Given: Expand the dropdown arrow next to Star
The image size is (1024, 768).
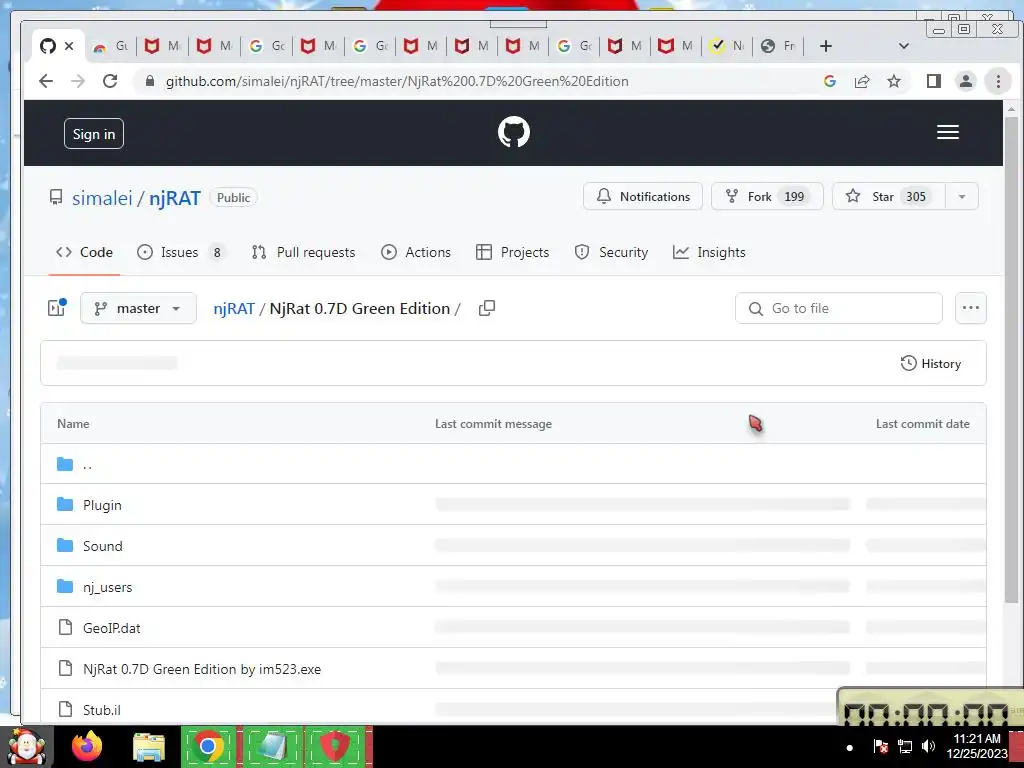Looking at the screenshot, I should tap(962, 197).
